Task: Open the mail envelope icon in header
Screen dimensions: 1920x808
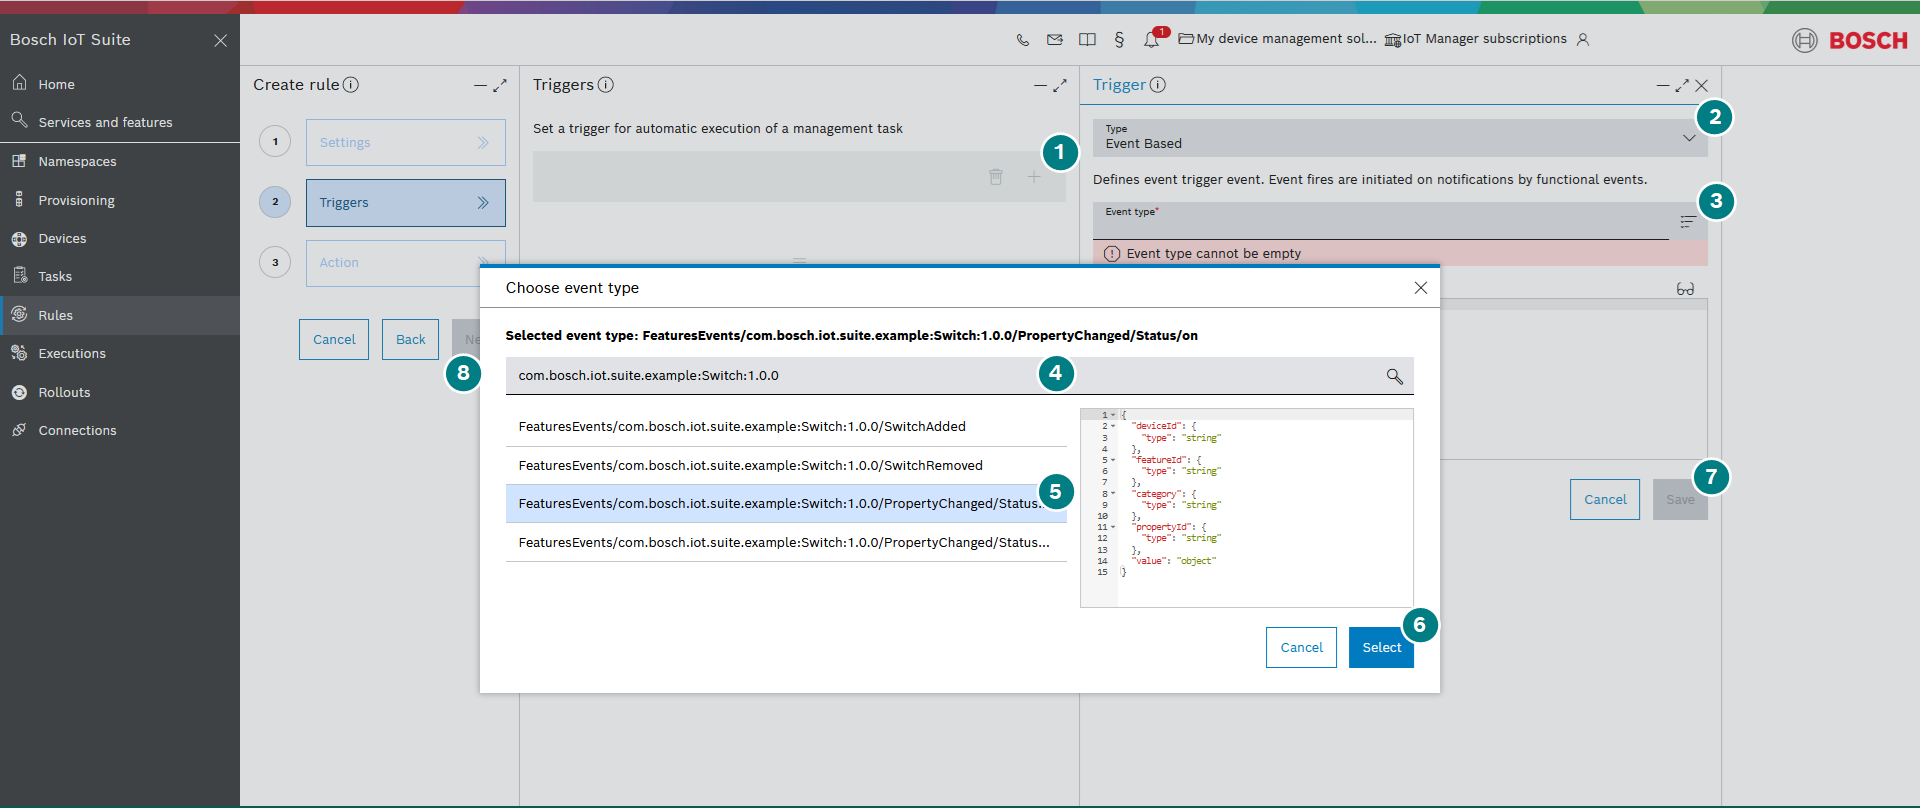Action: [1055, 40]
